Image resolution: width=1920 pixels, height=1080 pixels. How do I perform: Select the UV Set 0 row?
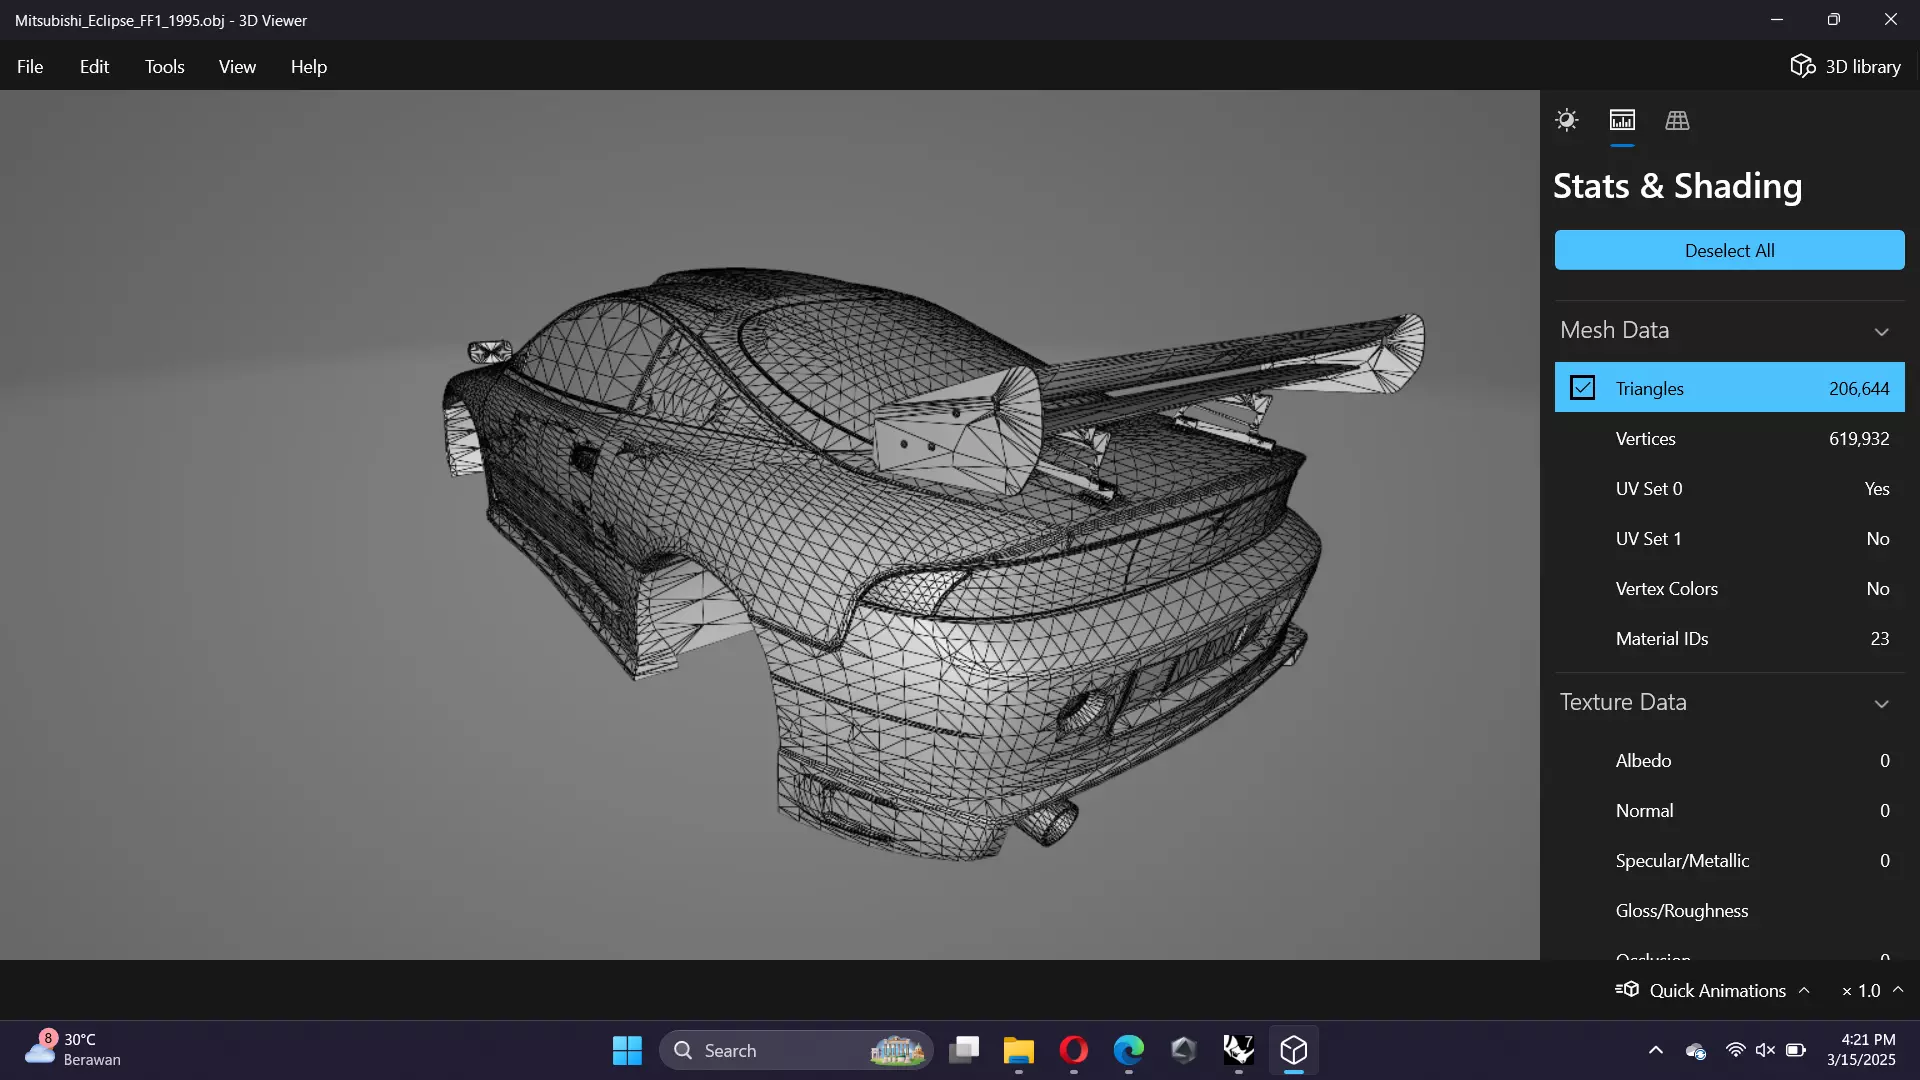pyautogui.click(x=1729, y=488)
